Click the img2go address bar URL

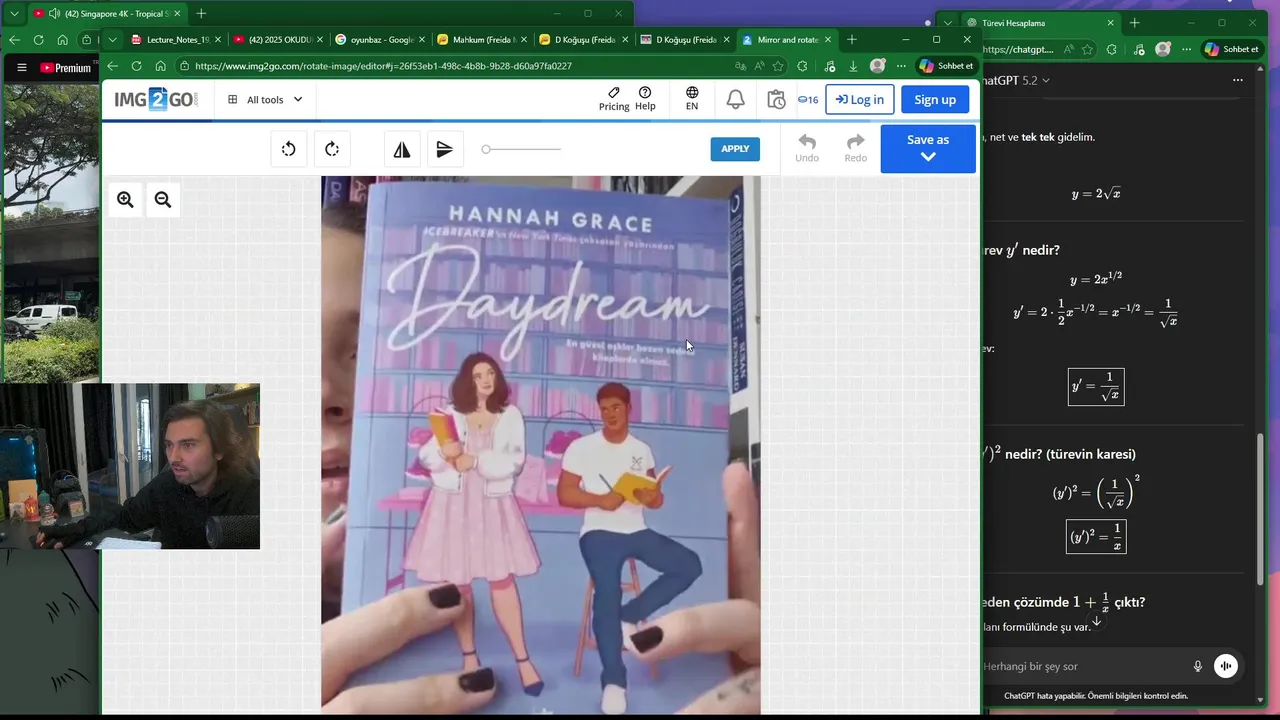point(383,66)
